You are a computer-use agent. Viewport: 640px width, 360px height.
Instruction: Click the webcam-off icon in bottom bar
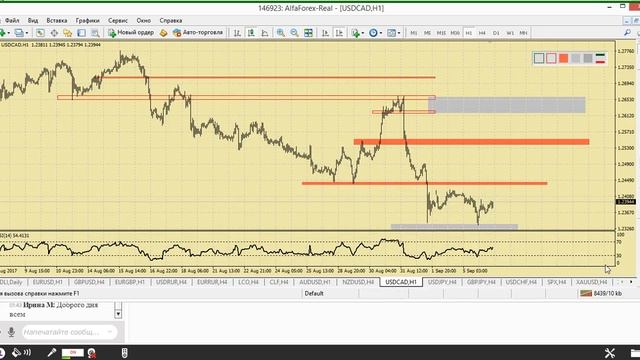click(x=92, y=353)
